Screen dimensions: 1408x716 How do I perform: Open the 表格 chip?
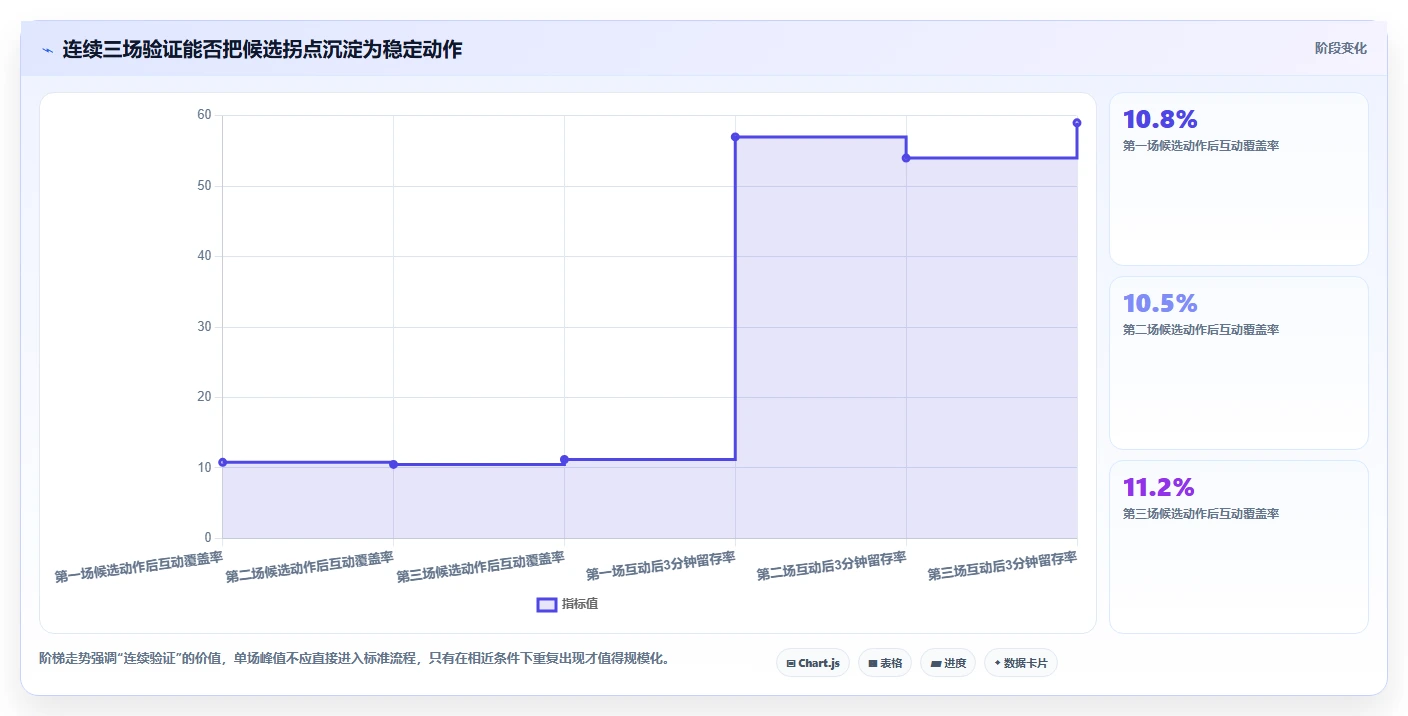[884, 663]
